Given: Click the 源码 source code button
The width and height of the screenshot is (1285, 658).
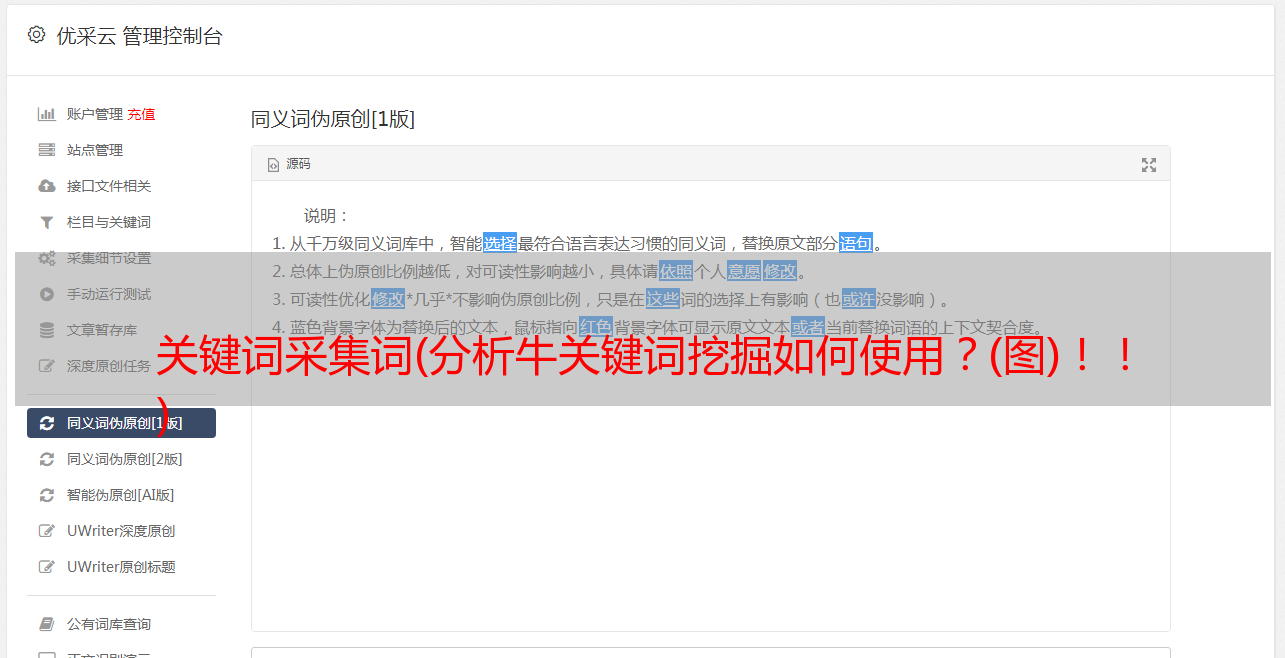Looking at the screenshot, I should [x=289, y=164].
